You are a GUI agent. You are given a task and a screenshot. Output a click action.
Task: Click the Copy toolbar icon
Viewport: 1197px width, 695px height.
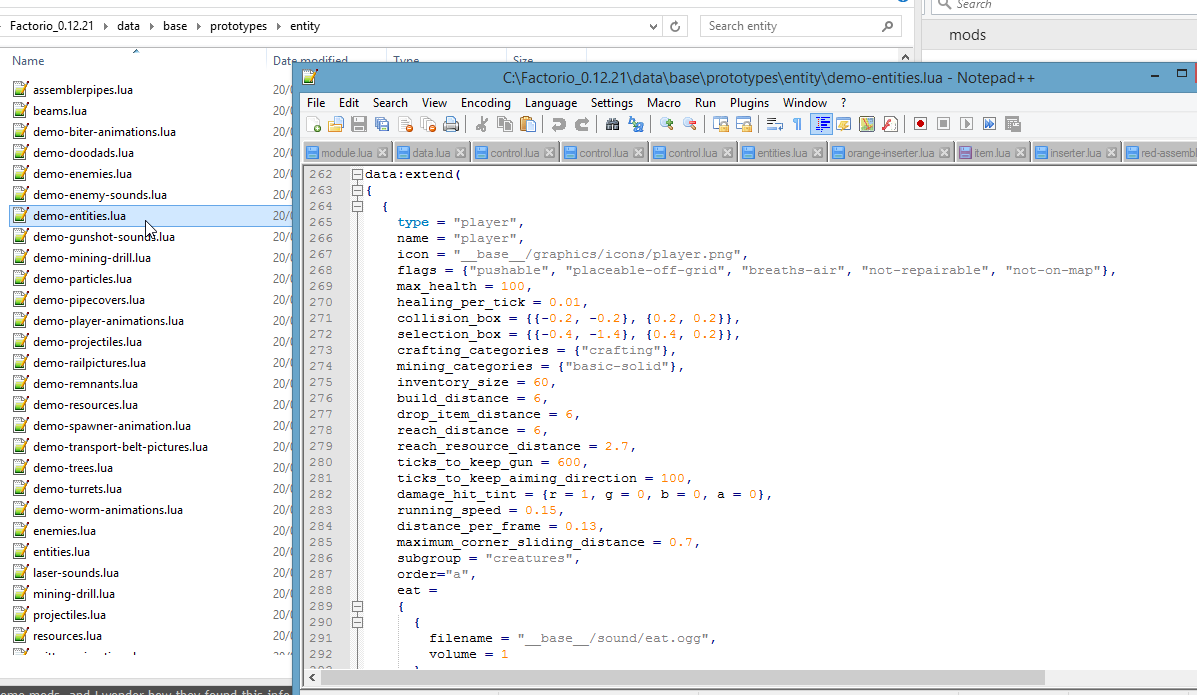click(505, 124)
